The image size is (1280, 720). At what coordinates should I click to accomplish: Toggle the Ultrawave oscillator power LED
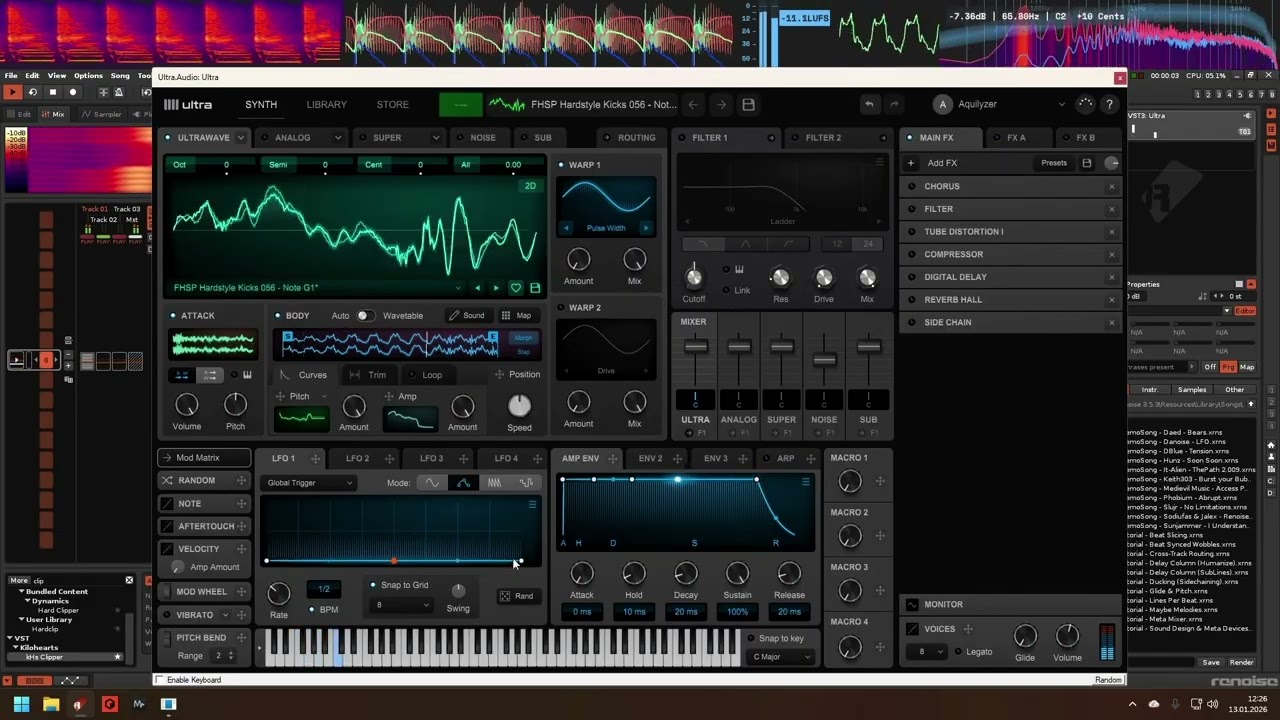[168, 138]
